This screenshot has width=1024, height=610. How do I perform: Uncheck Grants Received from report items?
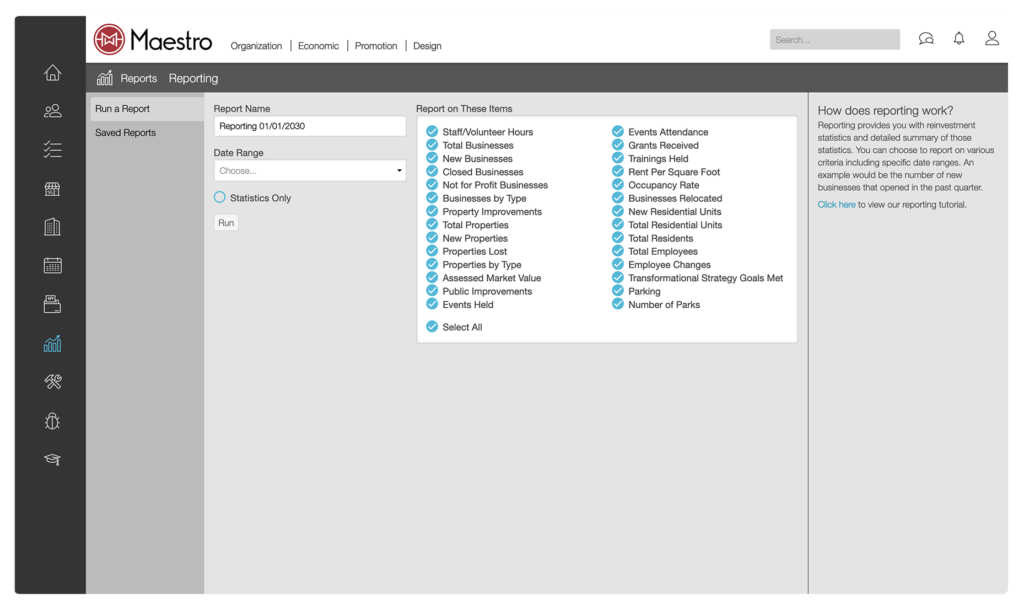618,145
